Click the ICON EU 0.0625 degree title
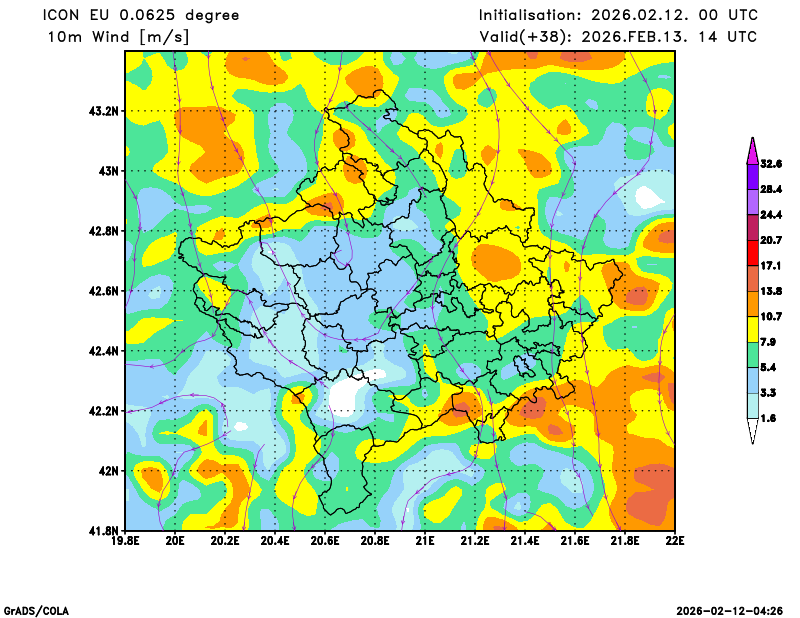 click(x=141, y=15)
